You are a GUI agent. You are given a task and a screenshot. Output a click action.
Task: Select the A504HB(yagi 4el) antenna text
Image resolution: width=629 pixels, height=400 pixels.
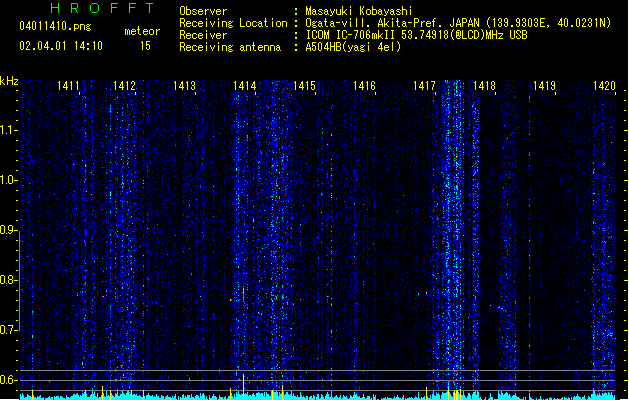(353, 47)
